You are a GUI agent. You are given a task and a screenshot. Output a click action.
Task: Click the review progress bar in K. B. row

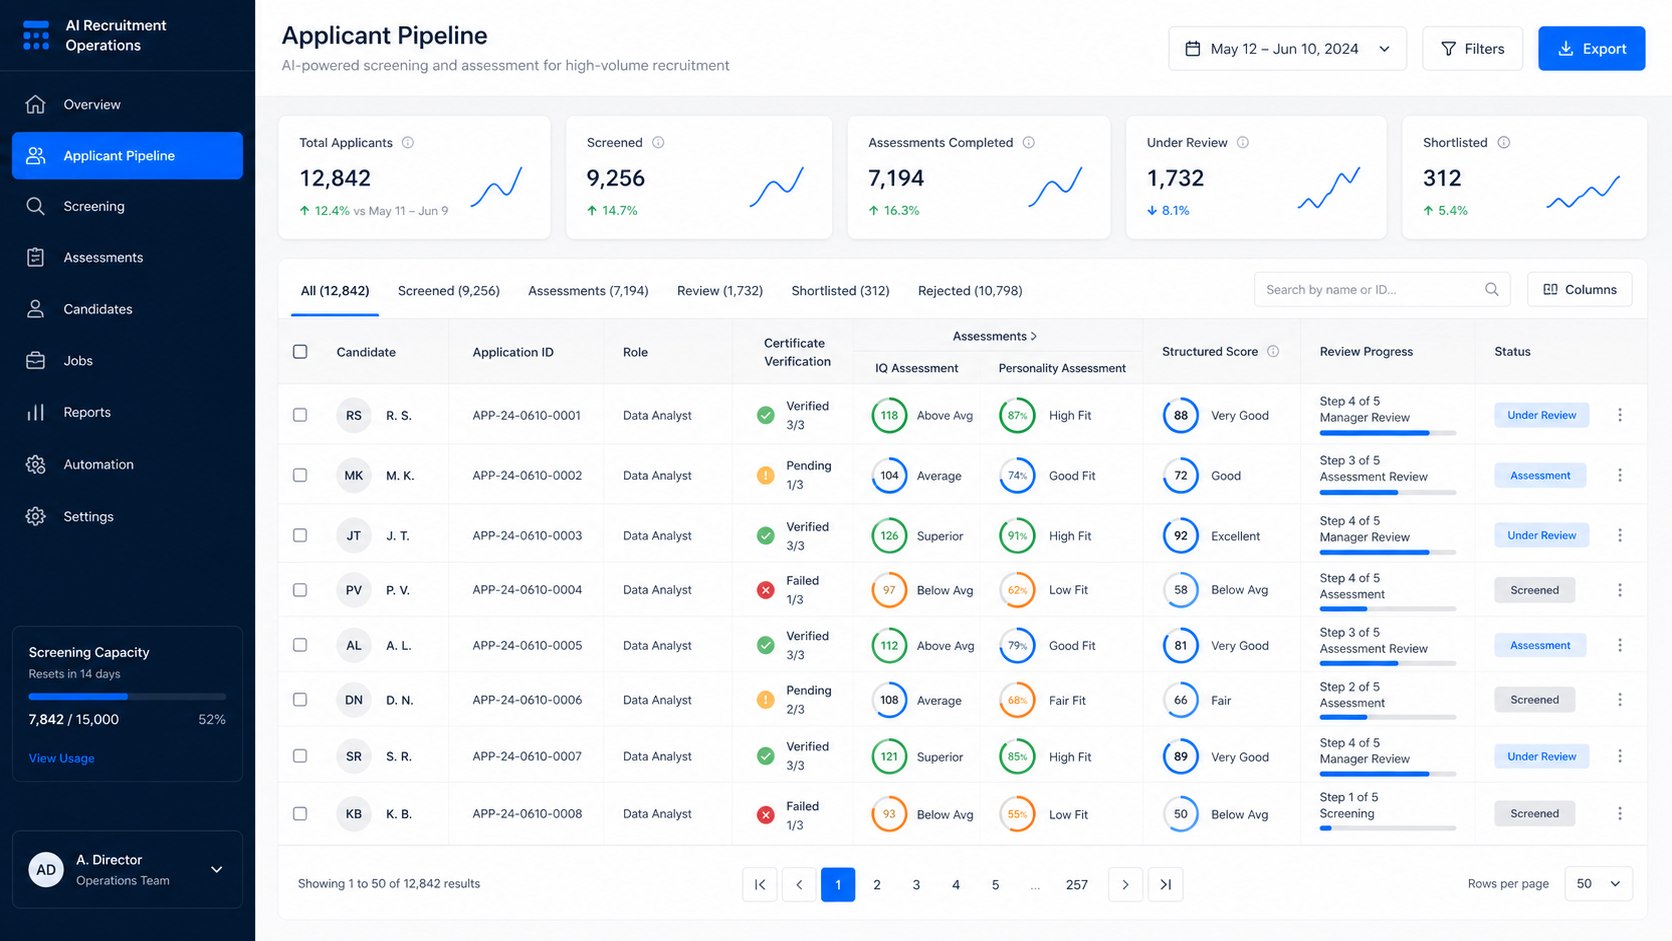[x=1388, y=828]
